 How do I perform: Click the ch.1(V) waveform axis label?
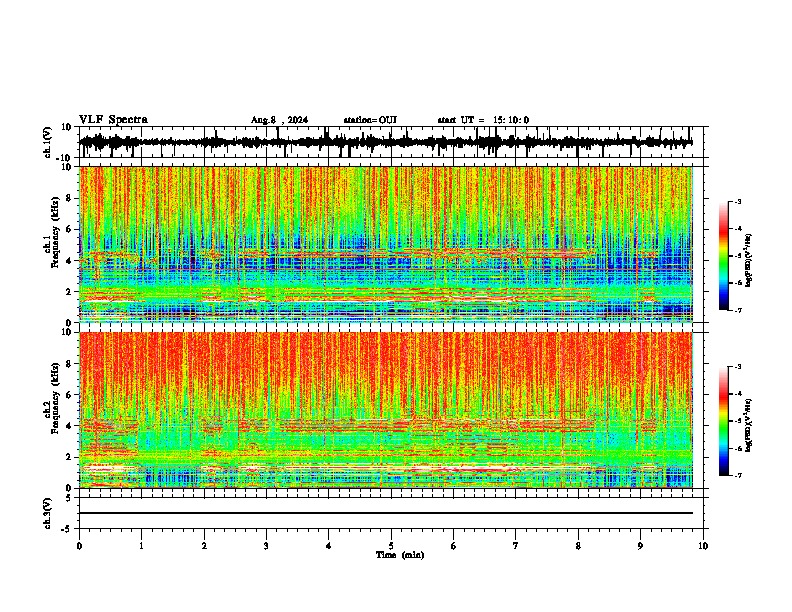[48, 142]
